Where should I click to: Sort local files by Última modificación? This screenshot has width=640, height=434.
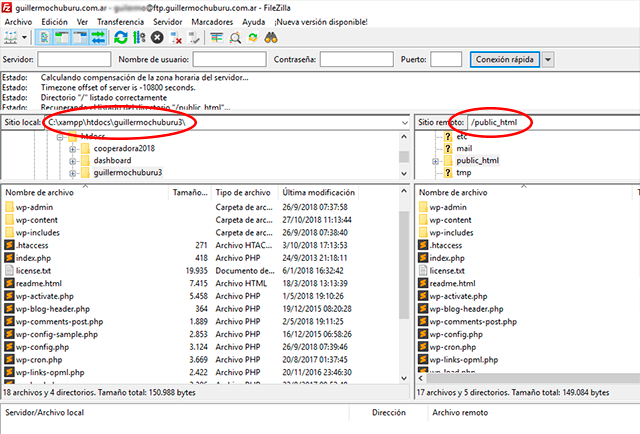tap(318, 192)
